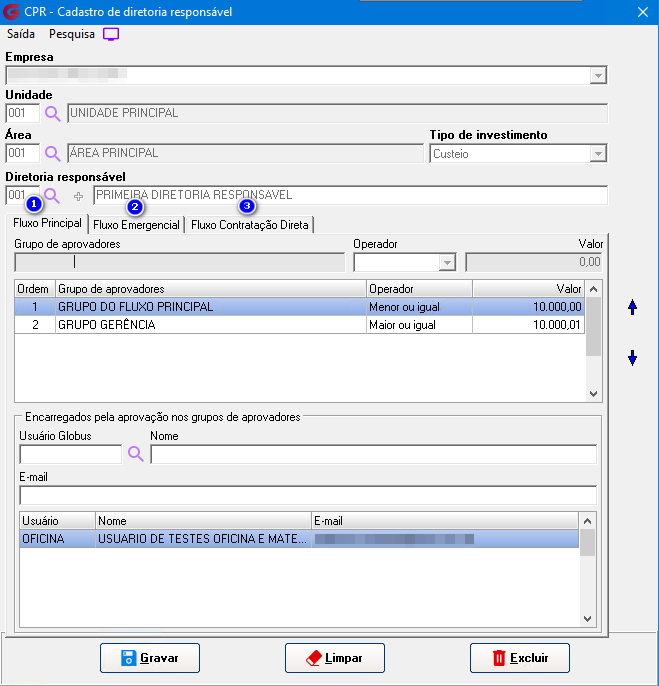Switch to Fluxo Emergencial tab

137,225
